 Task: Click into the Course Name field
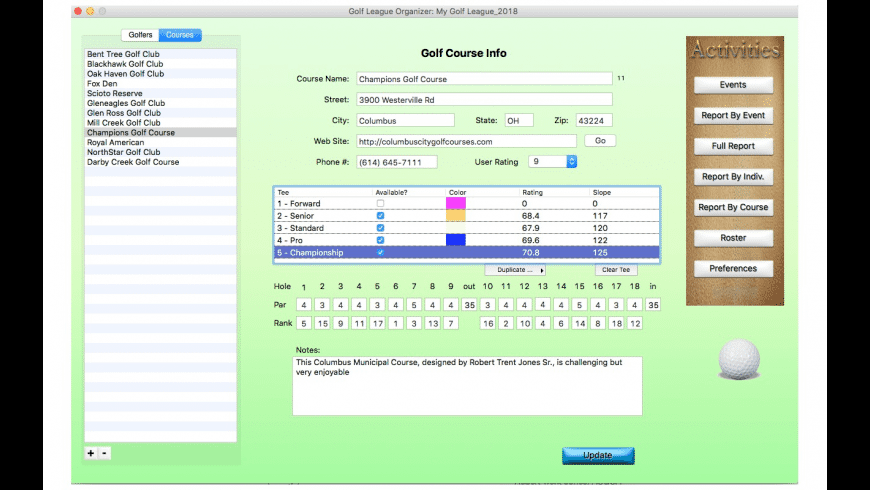[484, 79]
